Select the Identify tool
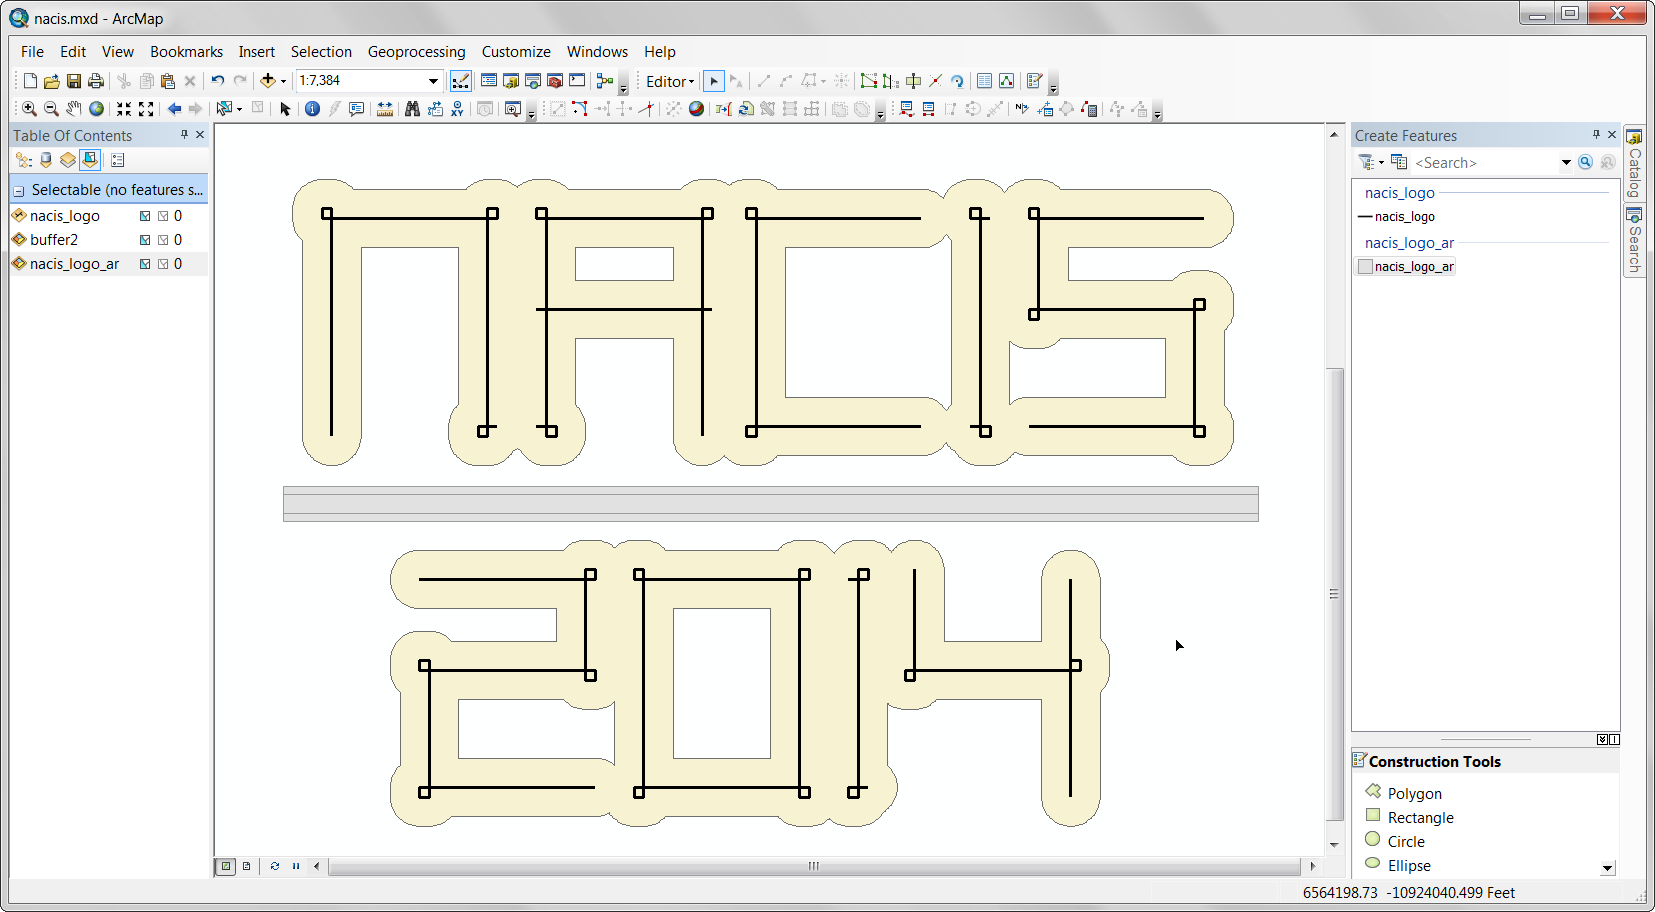This screenshot has width=1655, height=912. coord(312,109)
